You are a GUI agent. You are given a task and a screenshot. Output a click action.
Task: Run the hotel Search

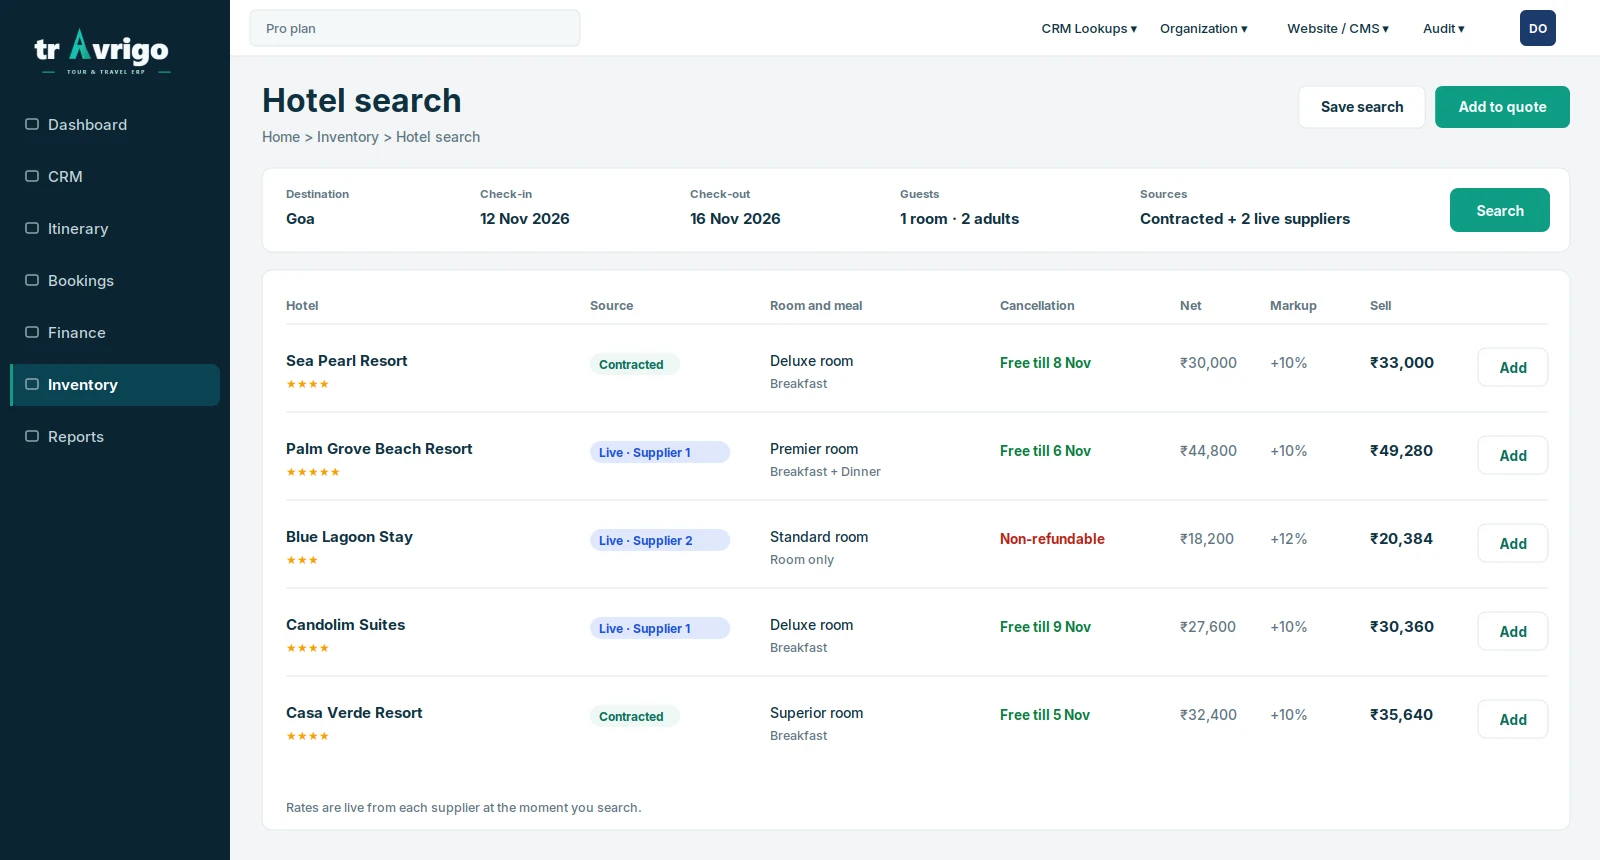coord(1500,210)
